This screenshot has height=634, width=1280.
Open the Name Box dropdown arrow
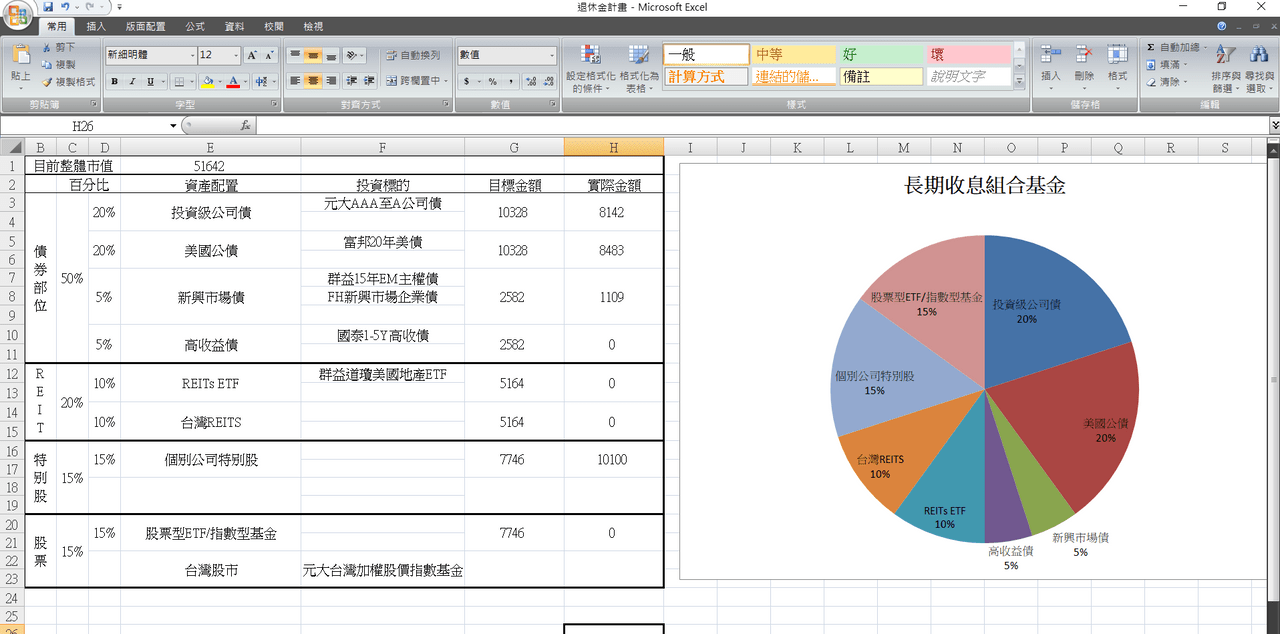pyautogui.click(x=173, y=125)
